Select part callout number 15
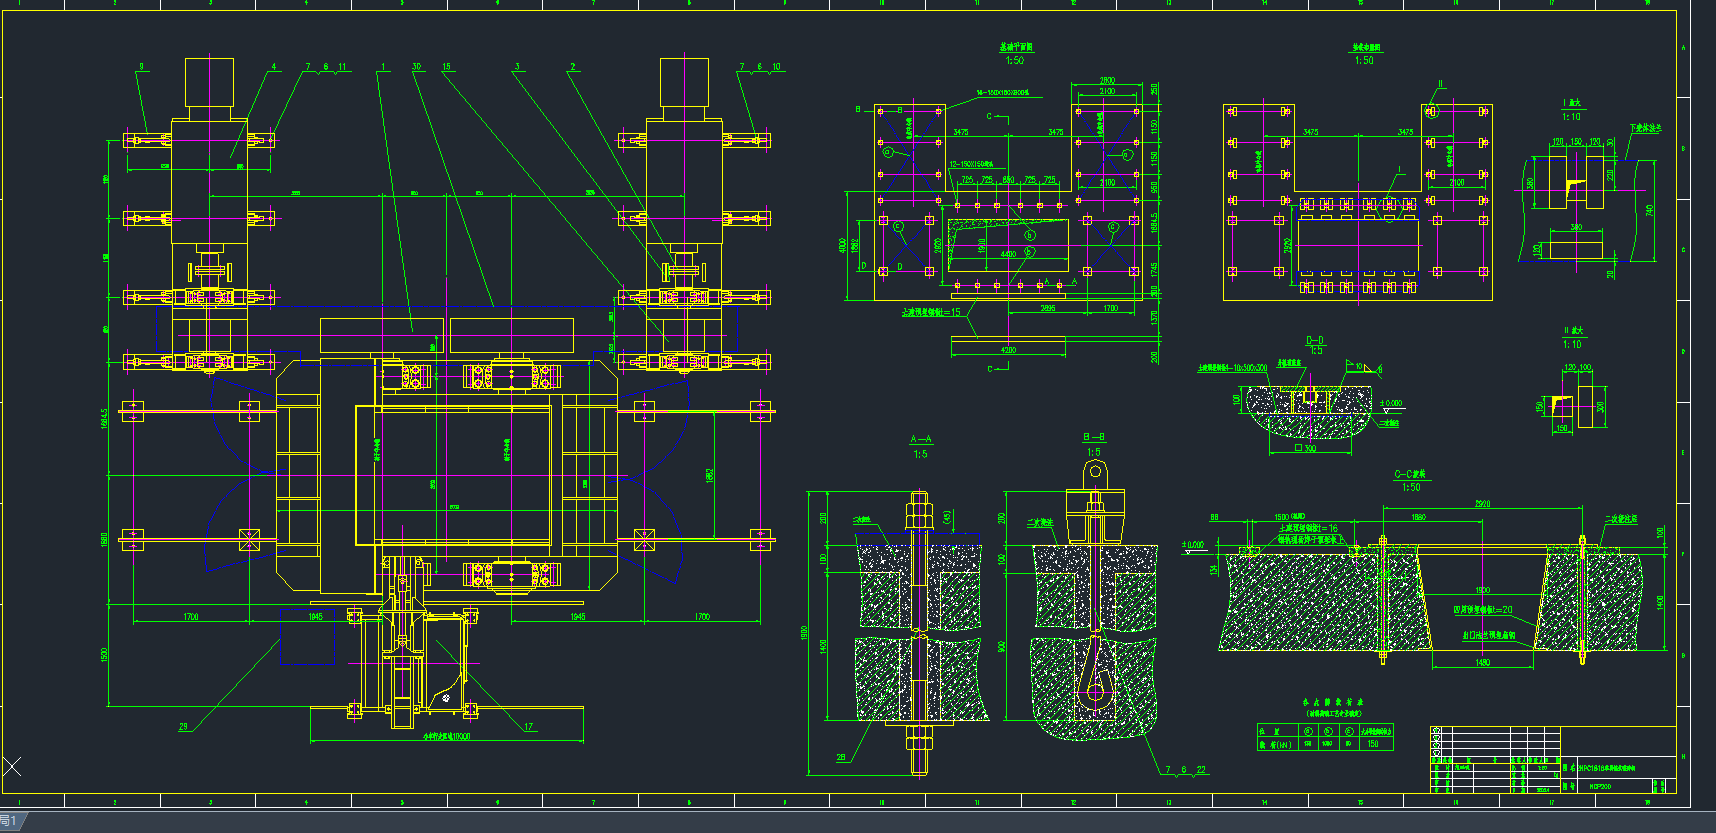The height and width of the screenshot is (833, 1716). click(446, 67)
